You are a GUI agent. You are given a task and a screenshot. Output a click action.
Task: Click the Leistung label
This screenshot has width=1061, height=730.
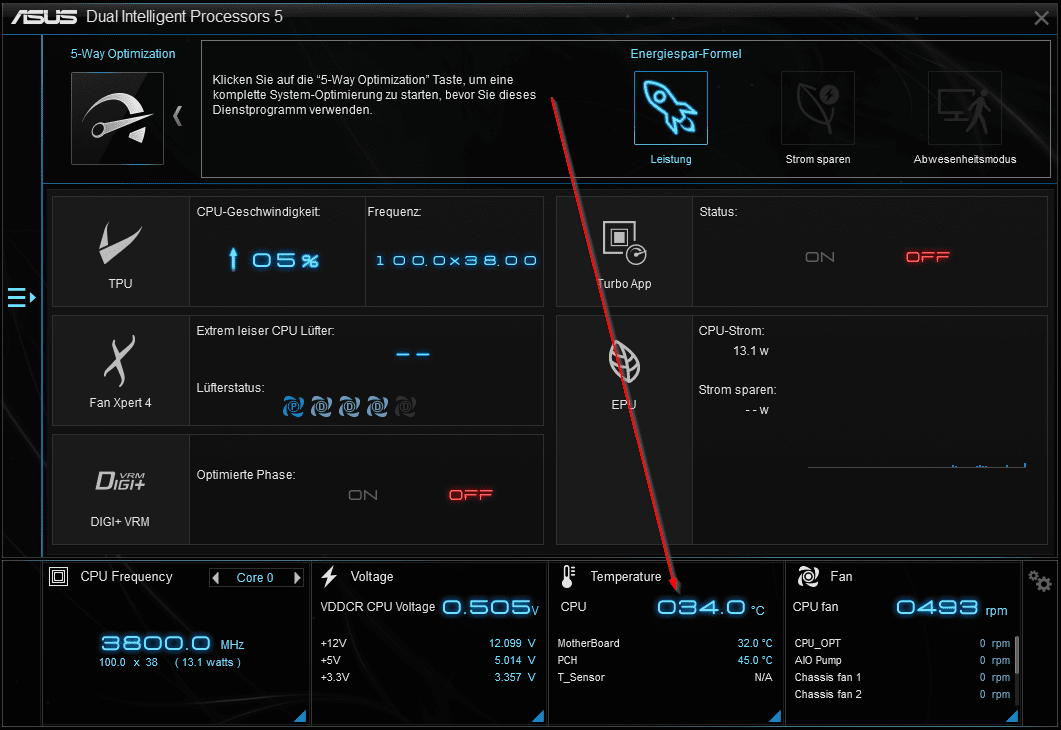coord(671,159)
